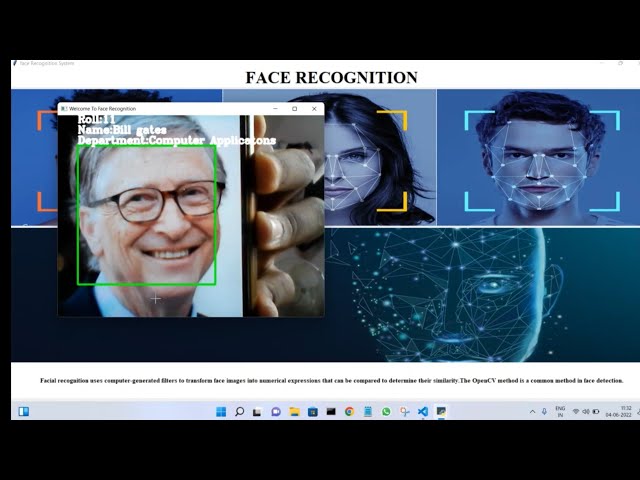This screenshot has height=480, width=640.
Task: Select the running Python app taskbar icon
Action: coord(441,411)
